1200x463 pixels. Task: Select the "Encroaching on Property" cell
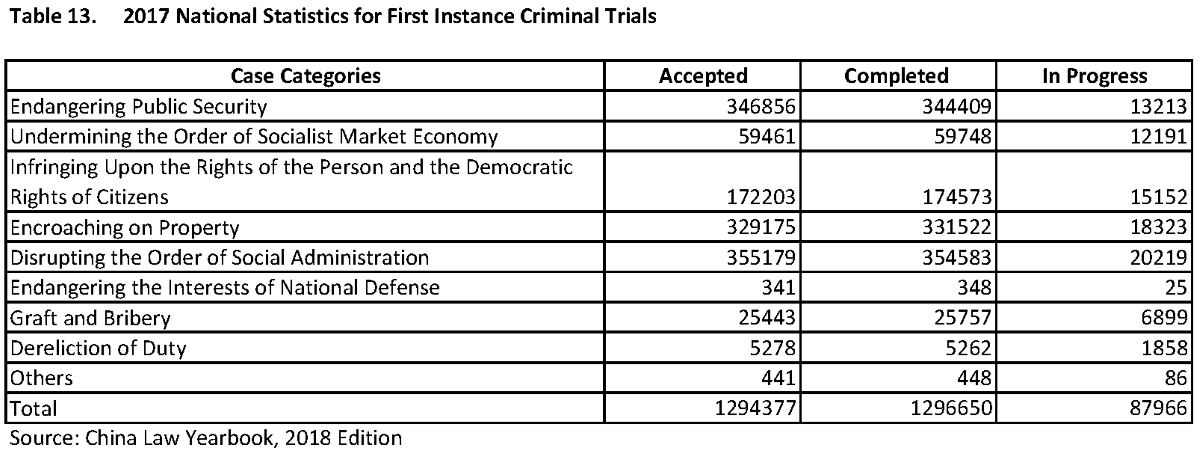(125, 228)
